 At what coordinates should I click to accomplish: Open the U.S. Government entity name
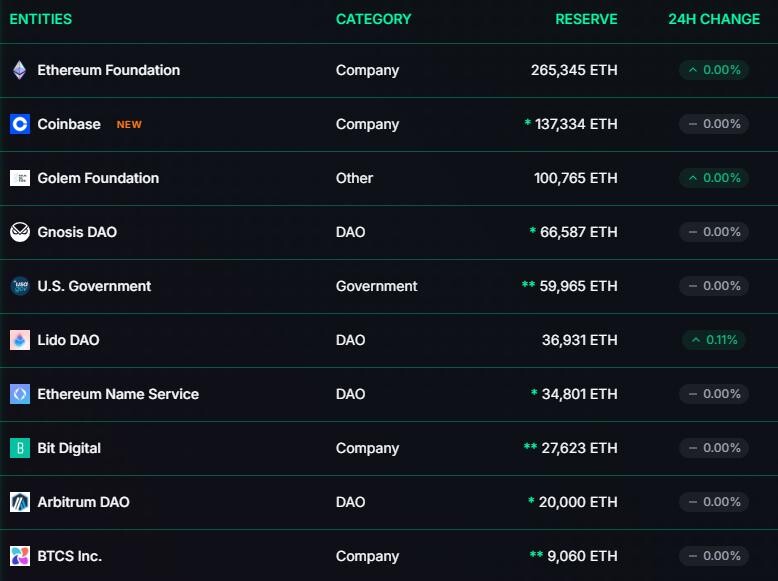pyautogui.click(x=94, y=286)
